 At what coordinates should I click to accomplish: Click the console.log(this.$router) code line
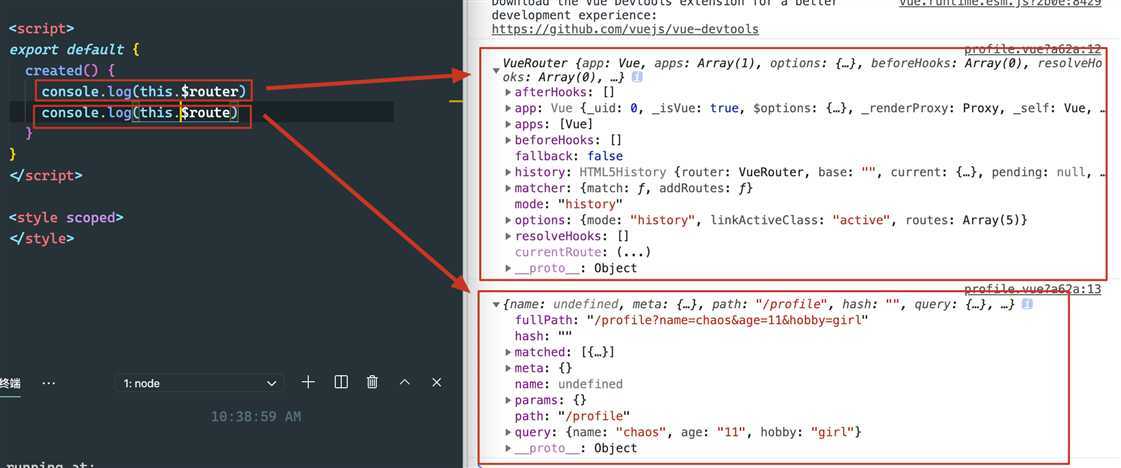click(143, 91)
